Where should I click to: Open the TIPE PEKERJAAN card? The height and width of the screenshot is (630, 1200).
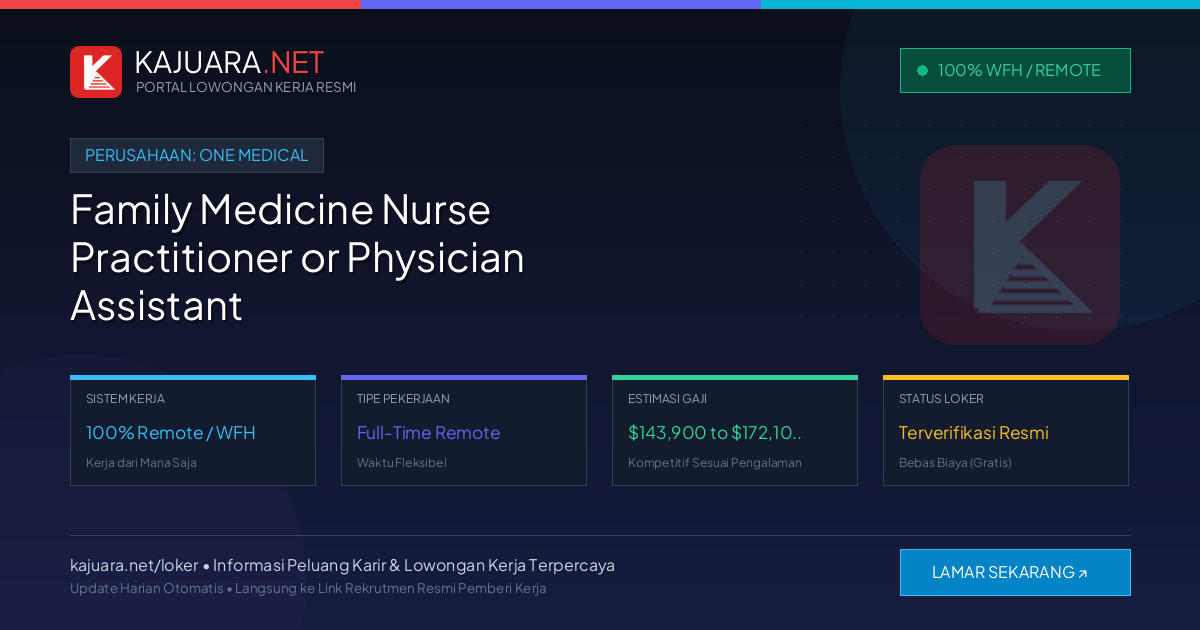(464, 431)
